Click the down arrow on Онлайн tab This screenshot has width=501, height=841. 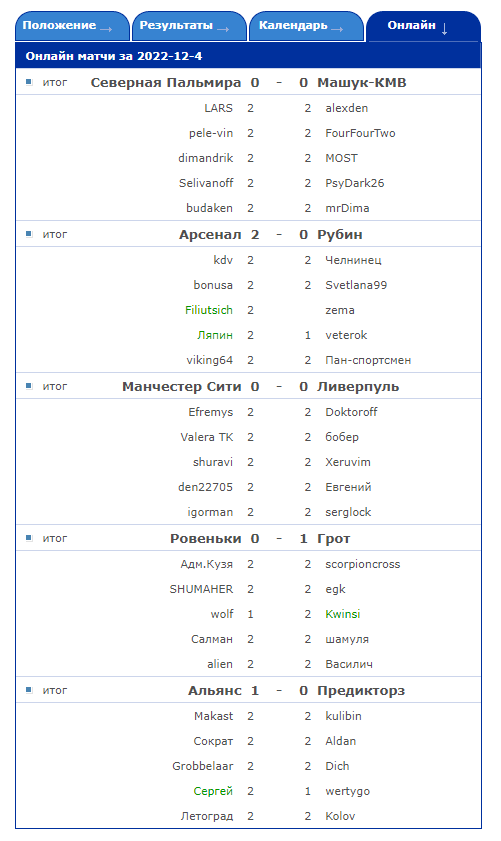(444, 29)
